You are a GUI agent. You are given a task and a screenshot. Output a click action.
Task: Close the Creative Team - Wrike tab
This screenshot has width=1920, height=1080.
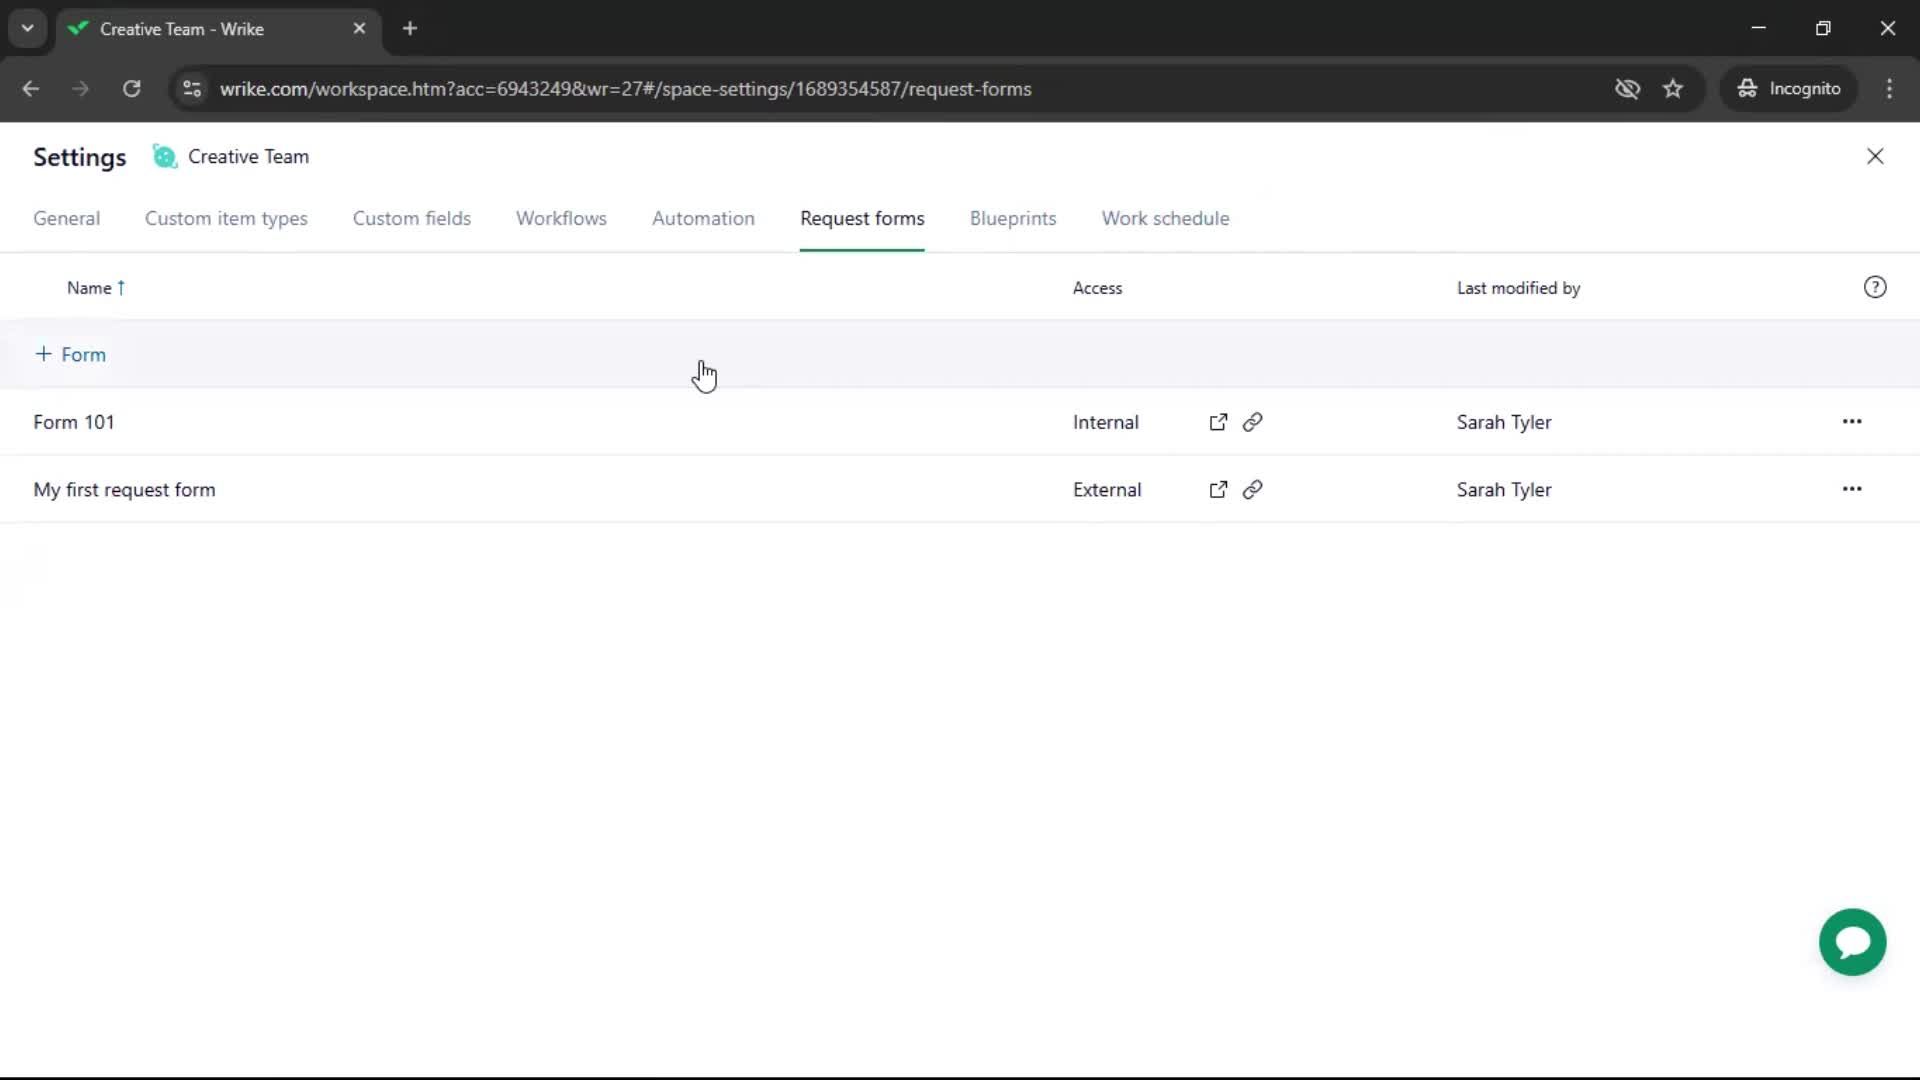[359, 29]
